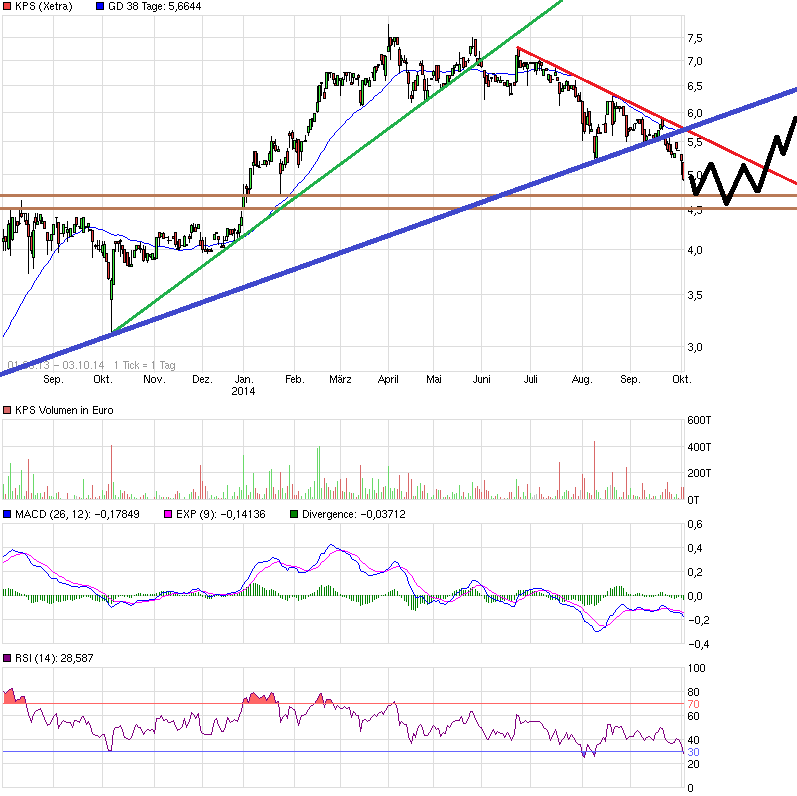Click the 7,5 price axis label

point(694,38)
